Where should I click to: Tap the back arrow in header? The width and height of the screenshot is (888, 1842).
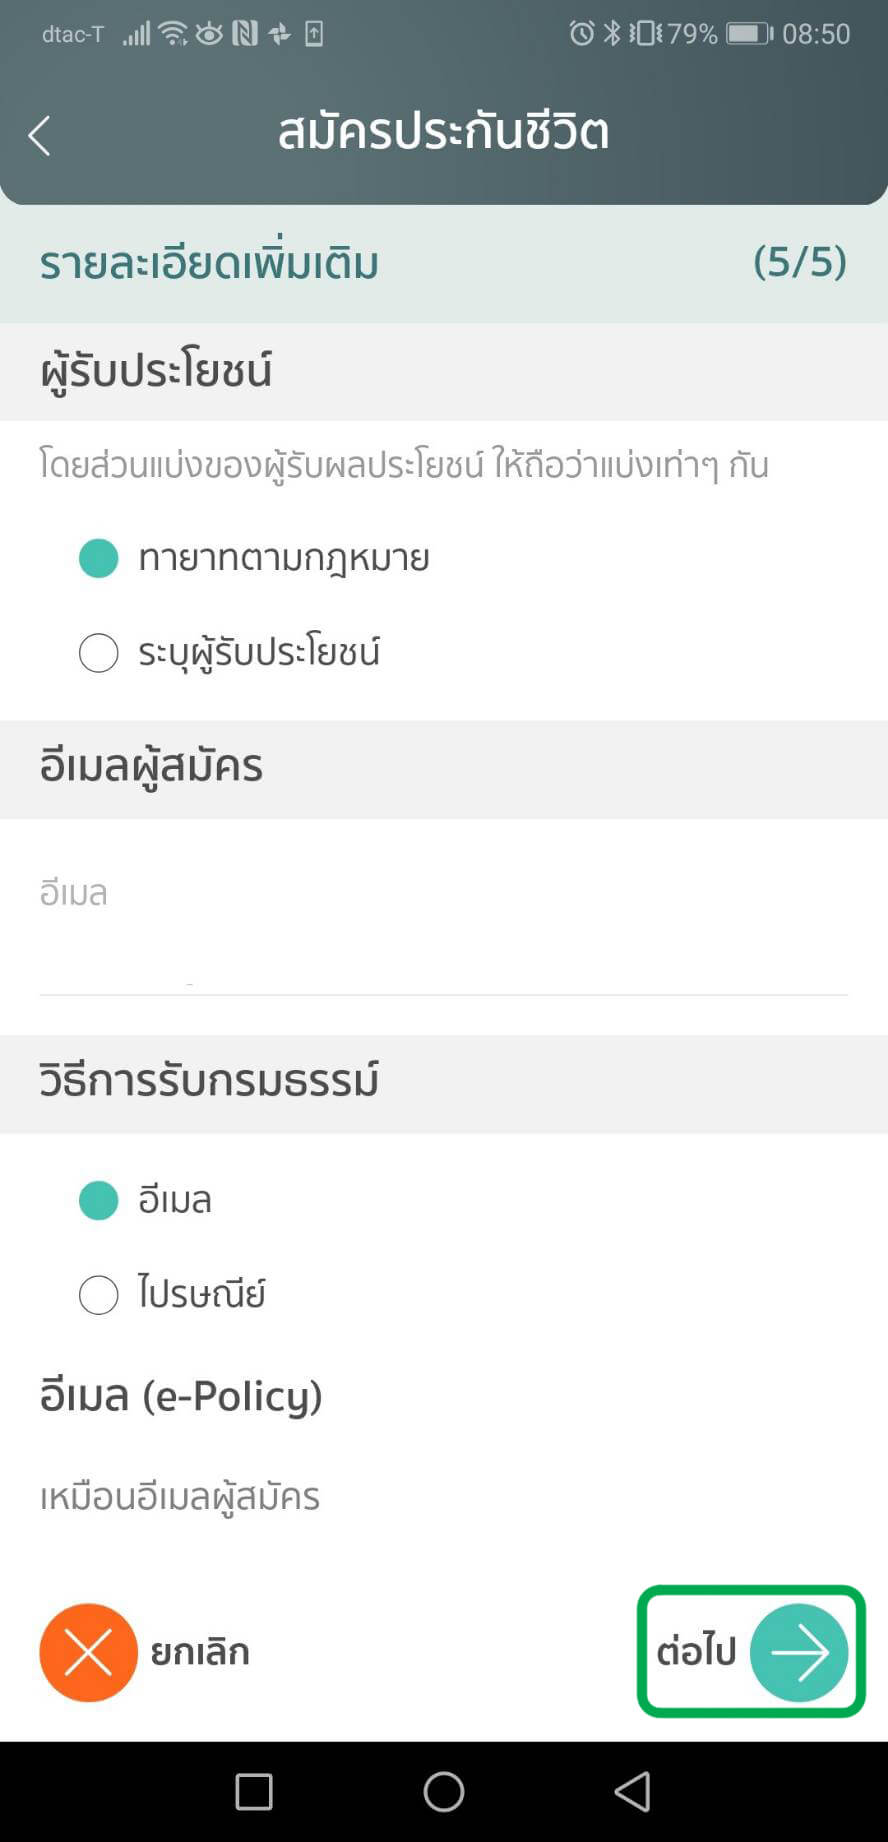pyautogui.click(x=40, y=136)
